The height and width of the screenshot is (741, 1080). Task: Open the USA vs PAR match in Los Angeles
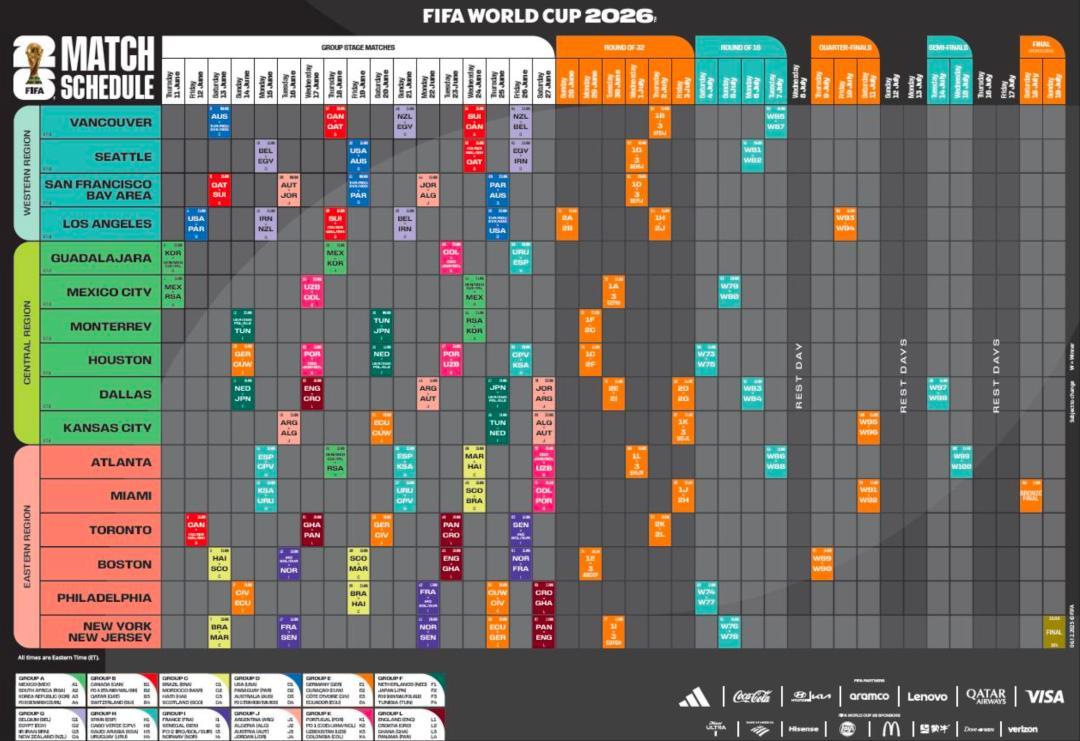[196, 224]
